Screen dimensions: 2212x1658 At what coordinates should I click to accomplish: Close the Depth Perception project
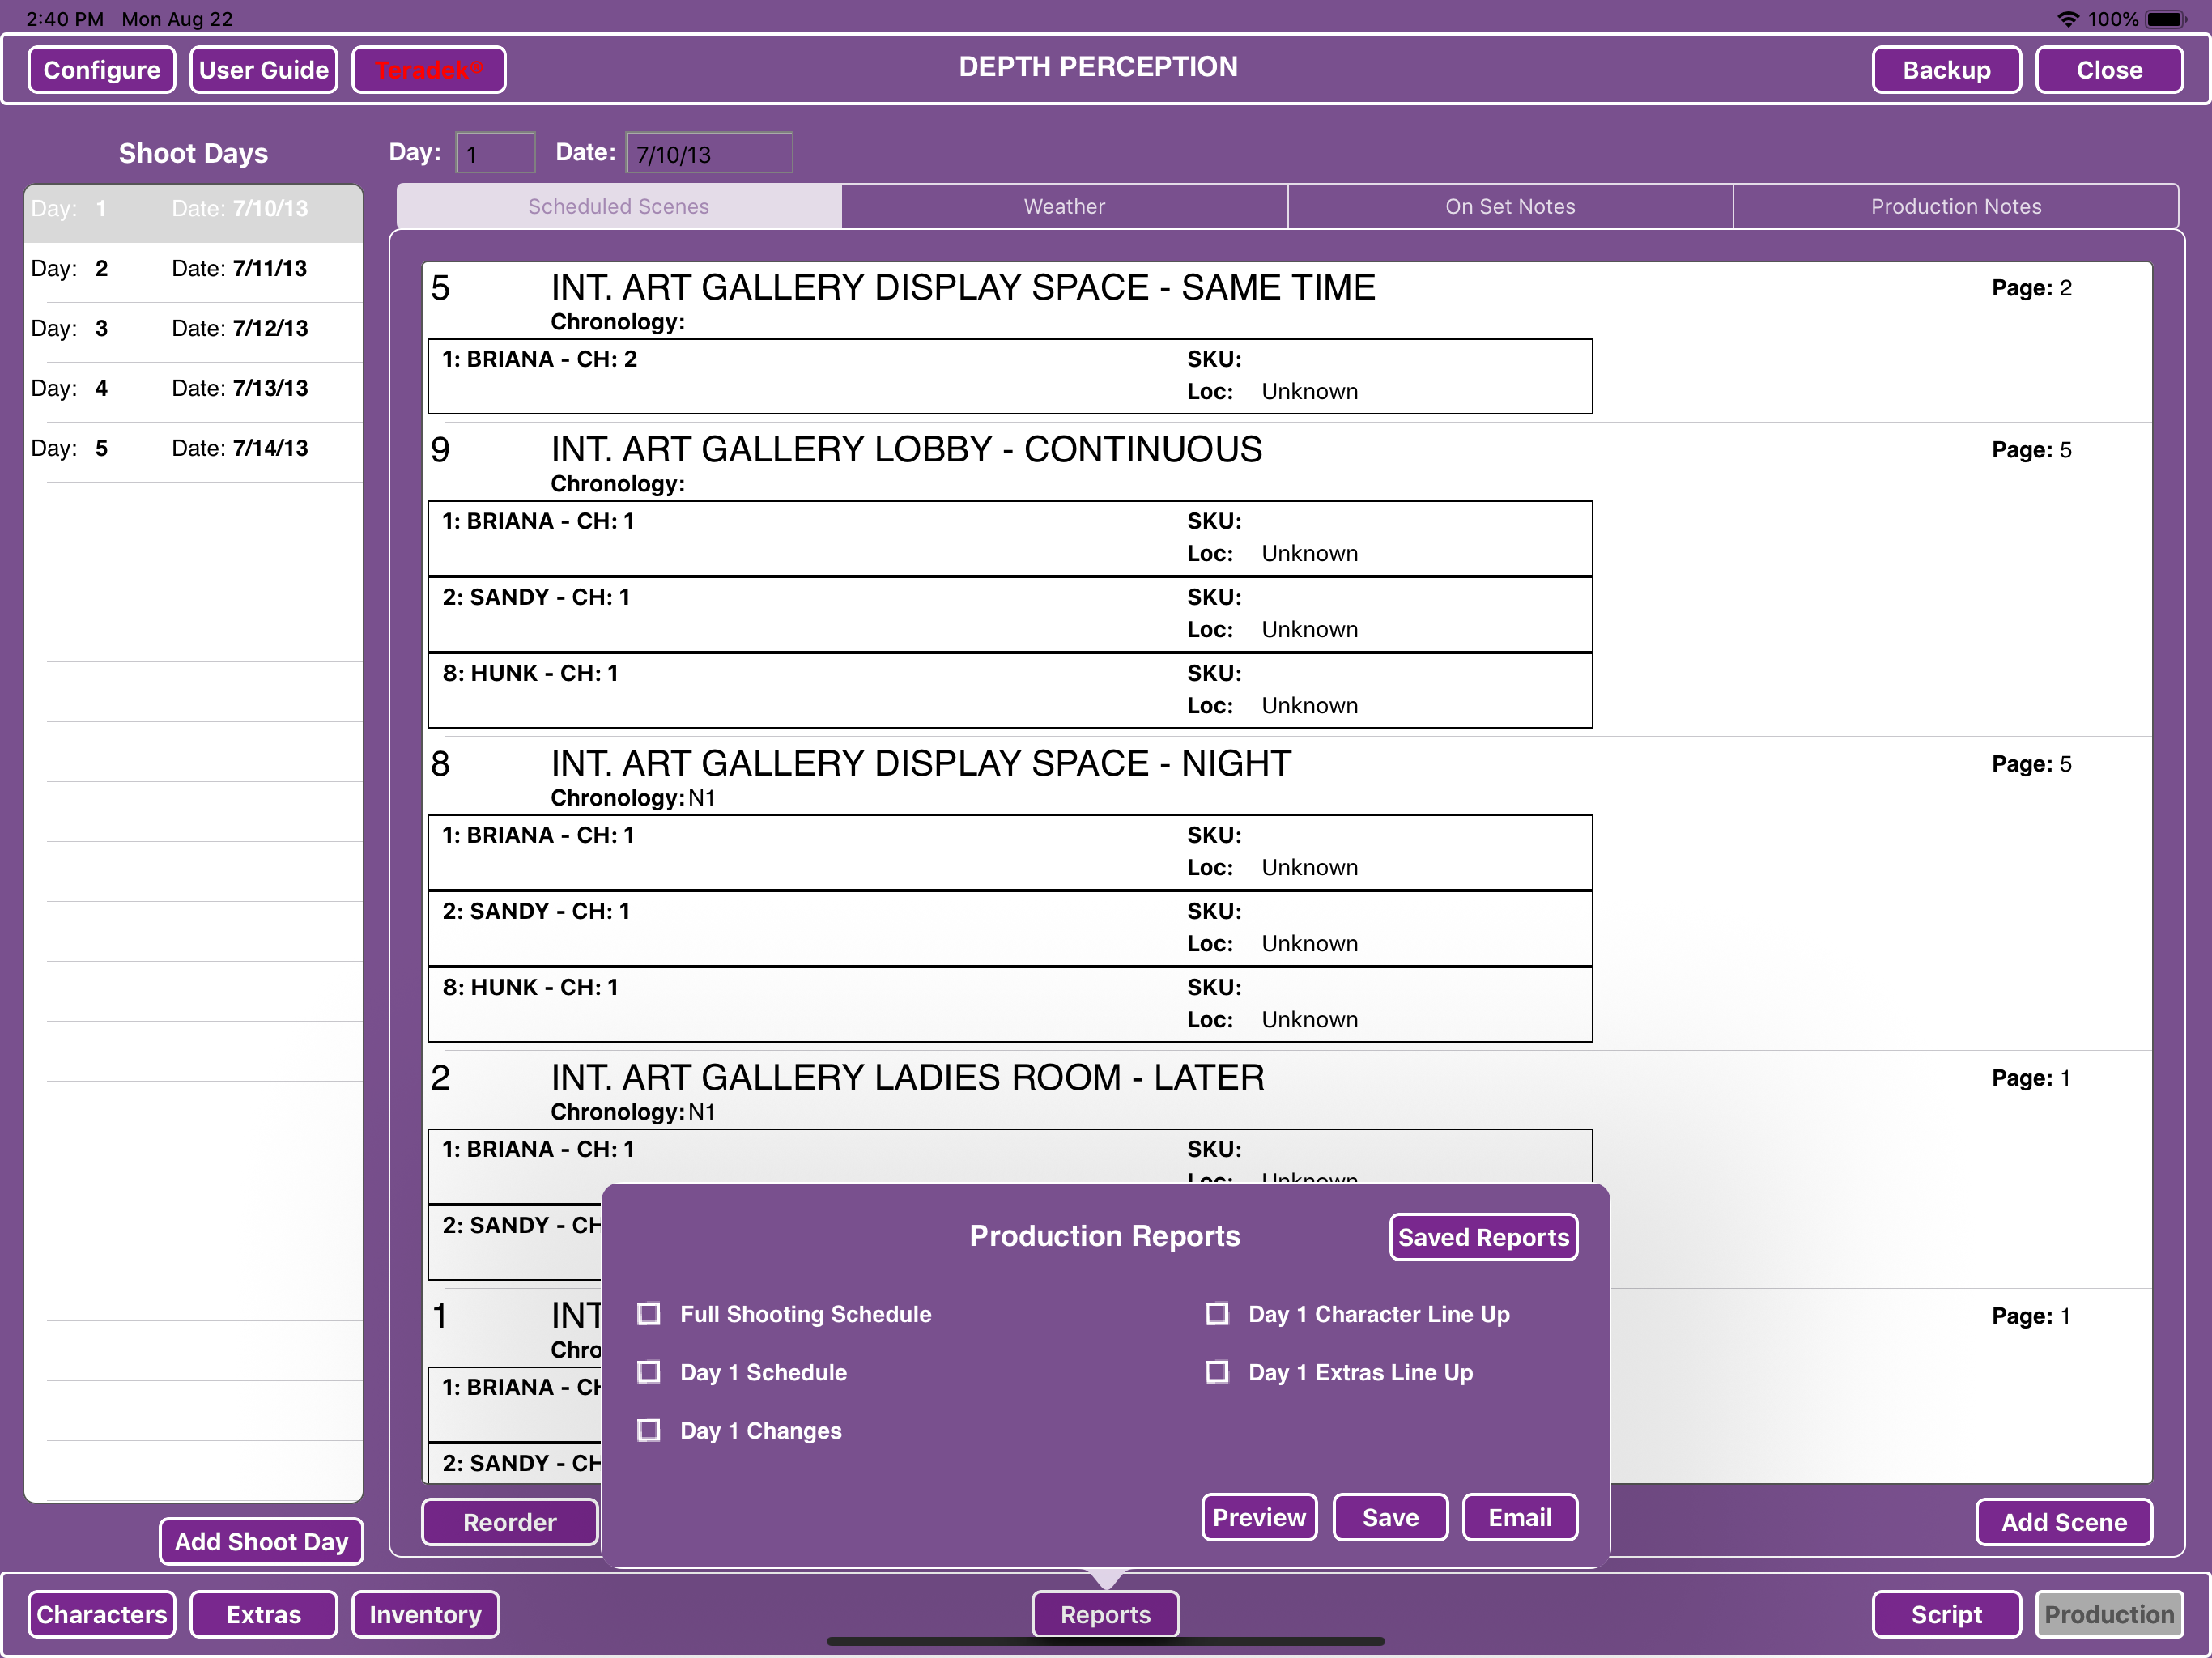coord(2109,70)
